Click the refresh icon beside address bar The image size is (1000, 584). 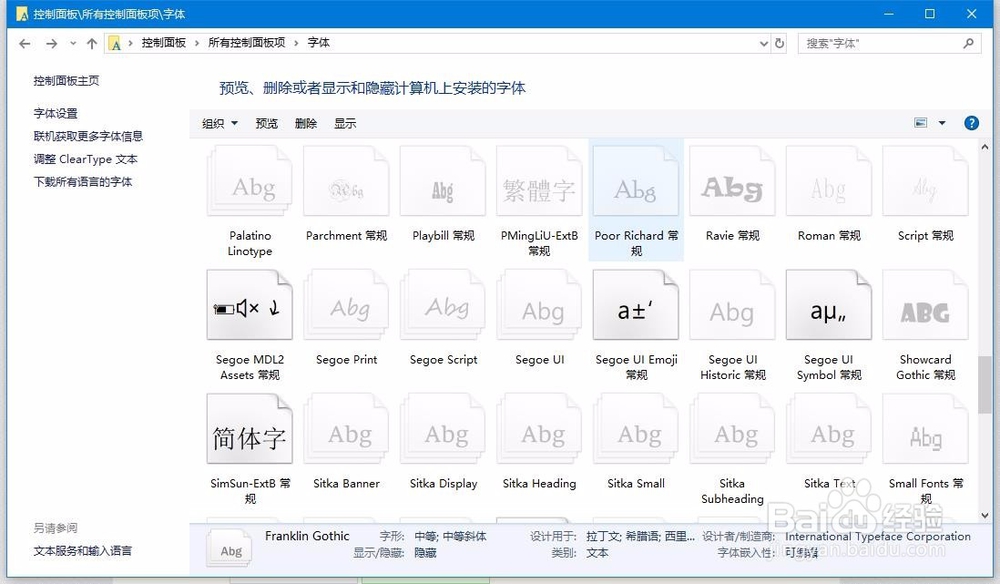coord(779,43)
